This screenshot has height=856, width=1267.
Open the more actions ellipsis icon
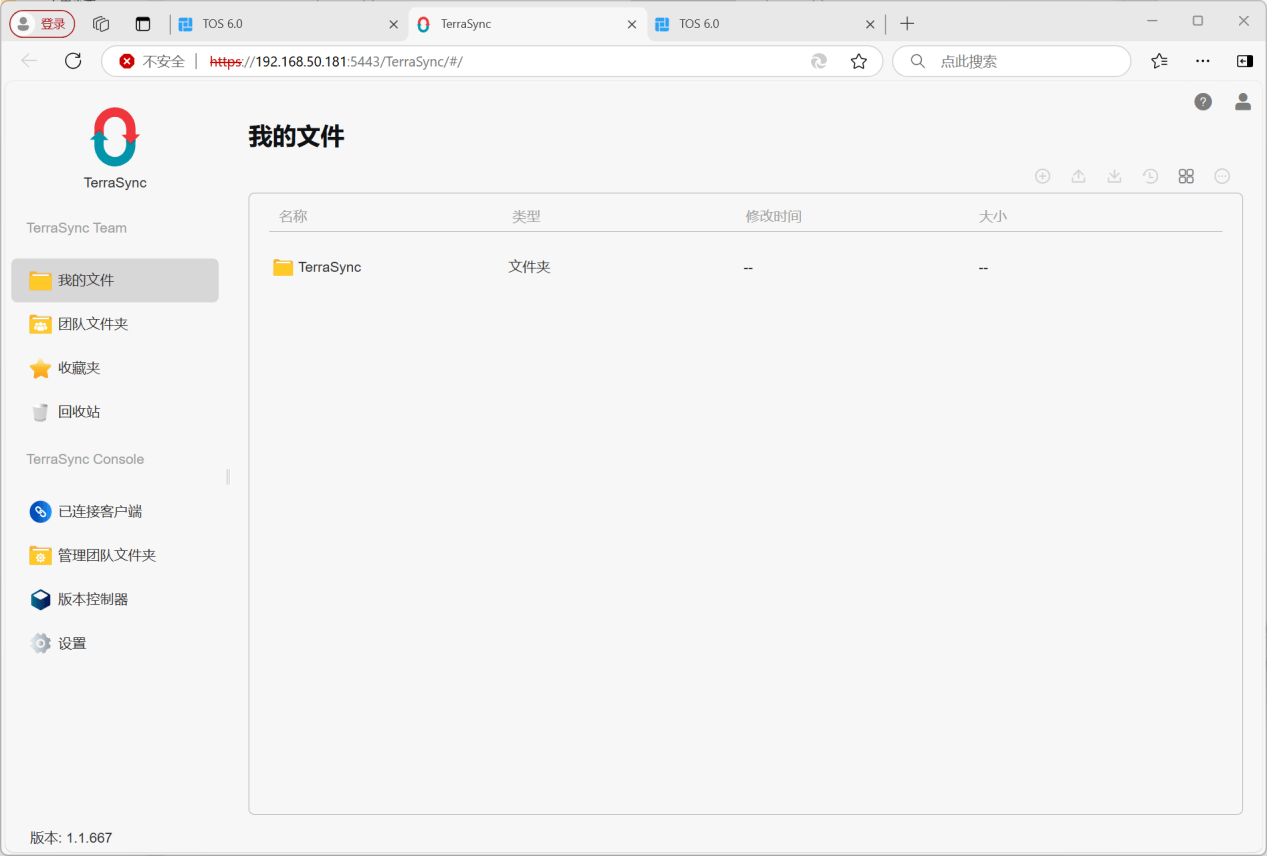tap(1222, 176)
